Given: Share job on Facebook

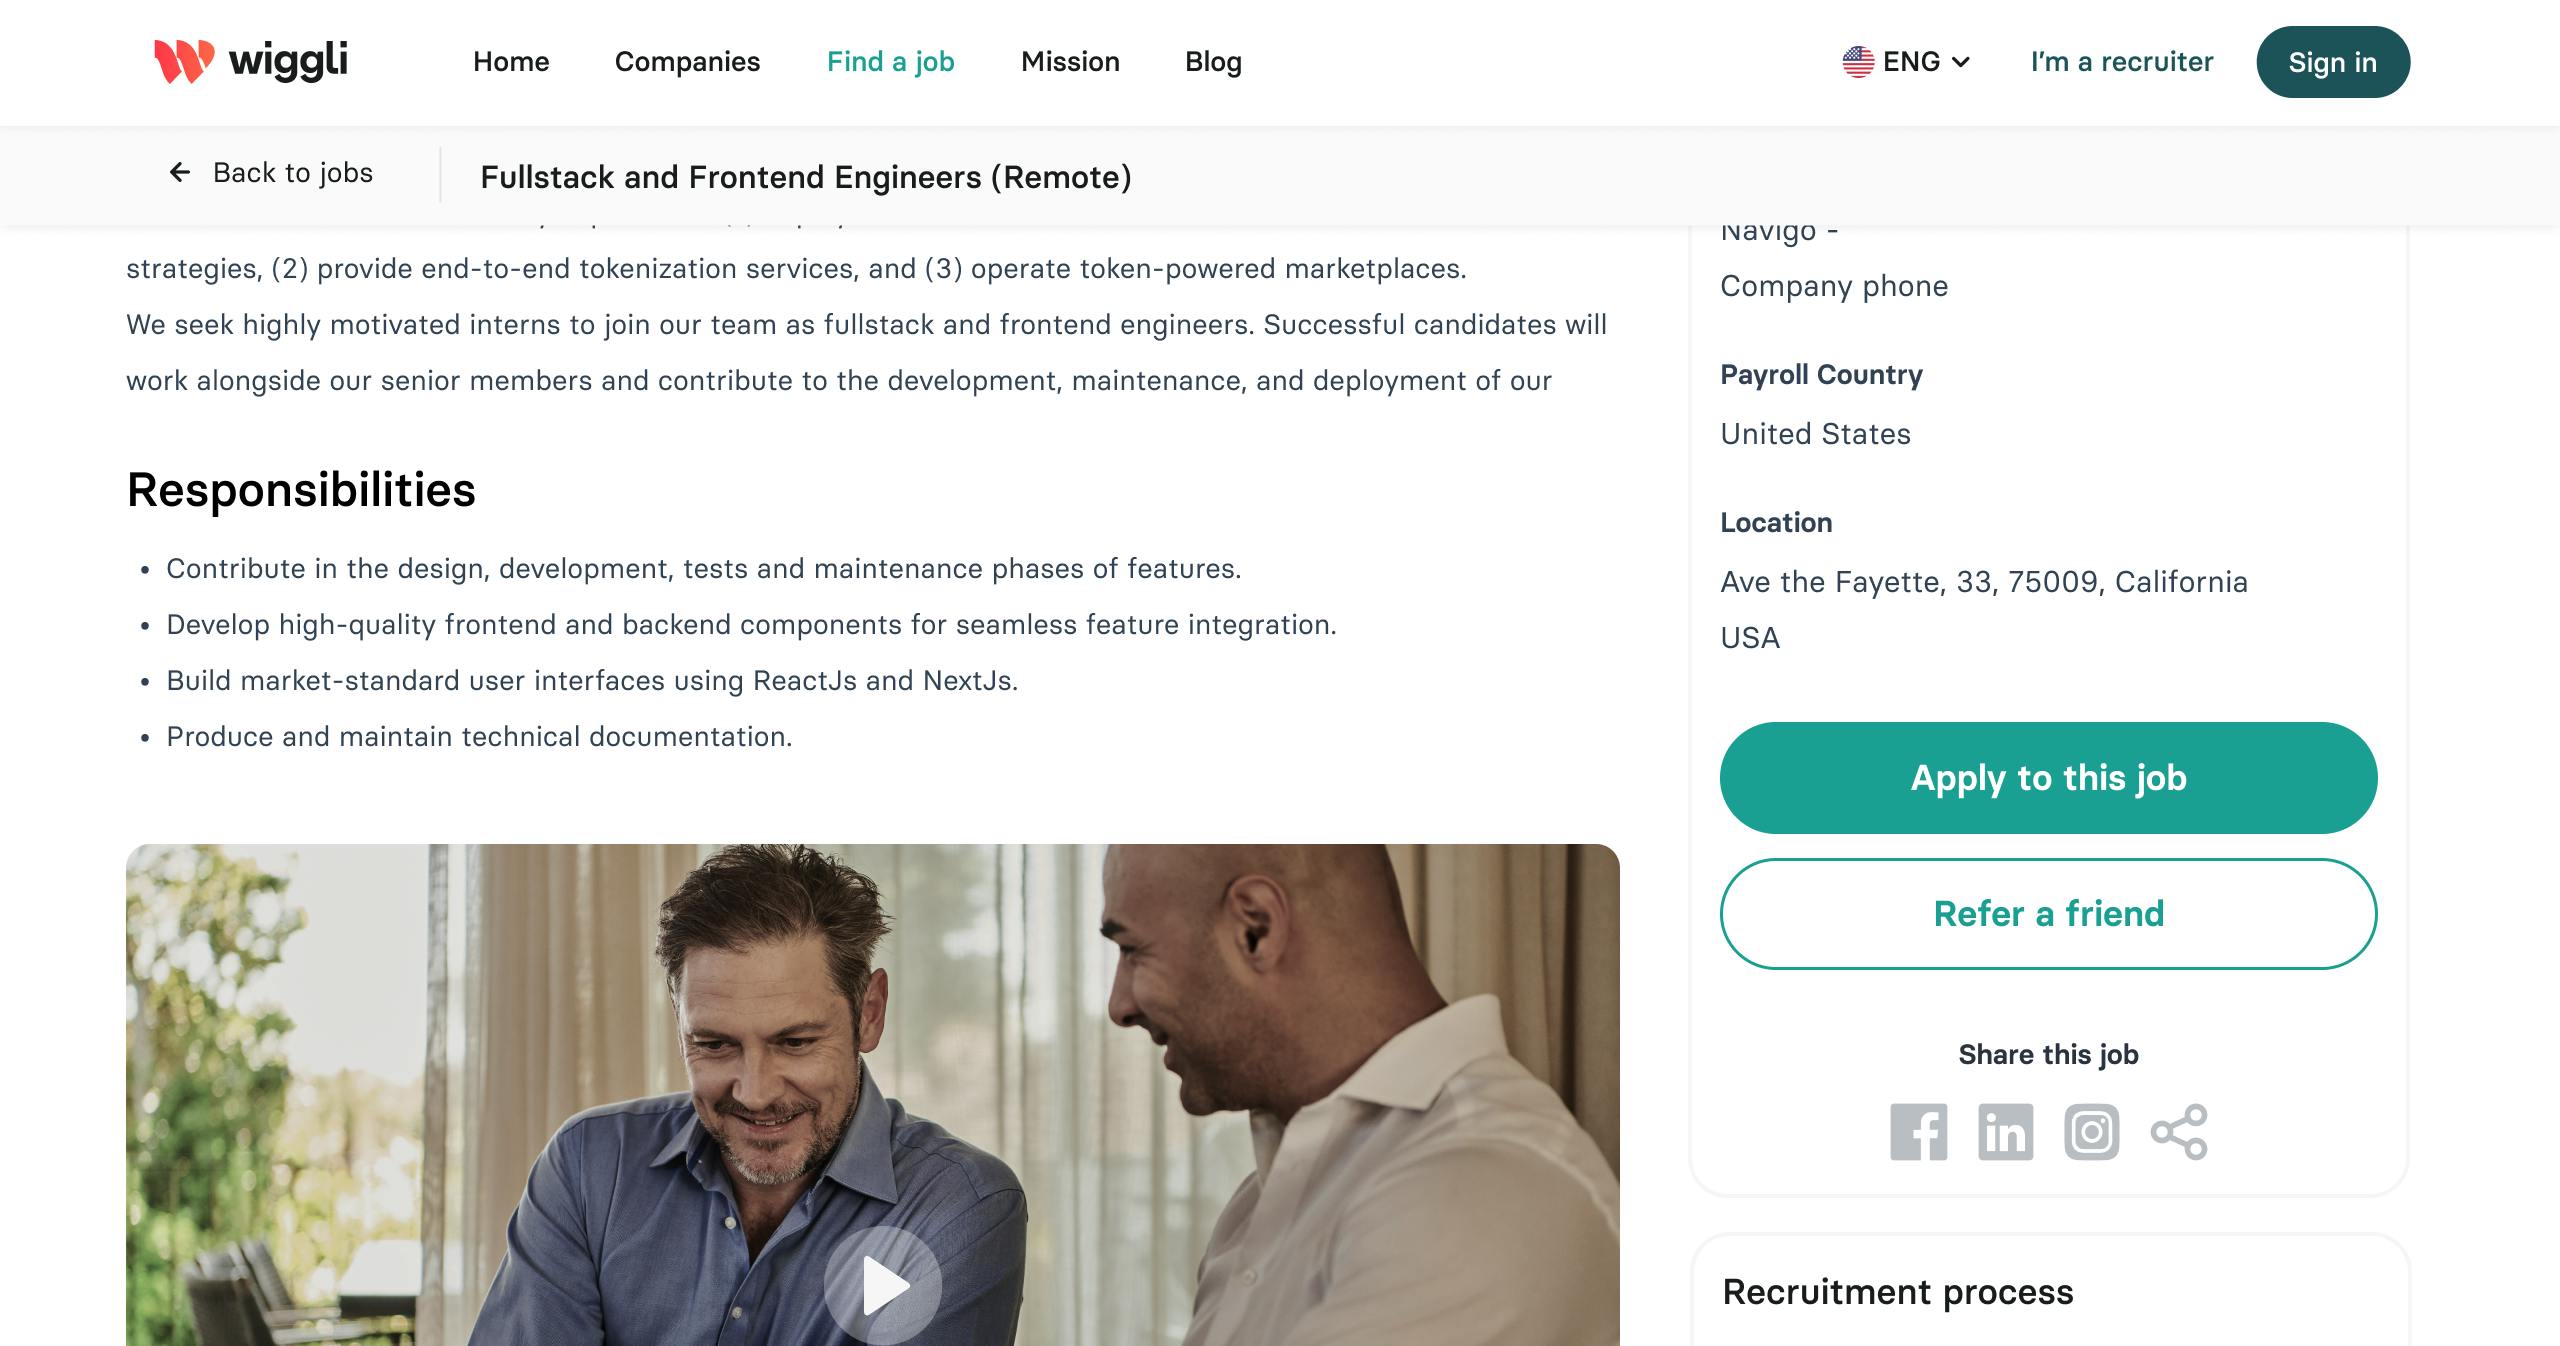Looking at the screenshot, I should coord(1918,1132).
